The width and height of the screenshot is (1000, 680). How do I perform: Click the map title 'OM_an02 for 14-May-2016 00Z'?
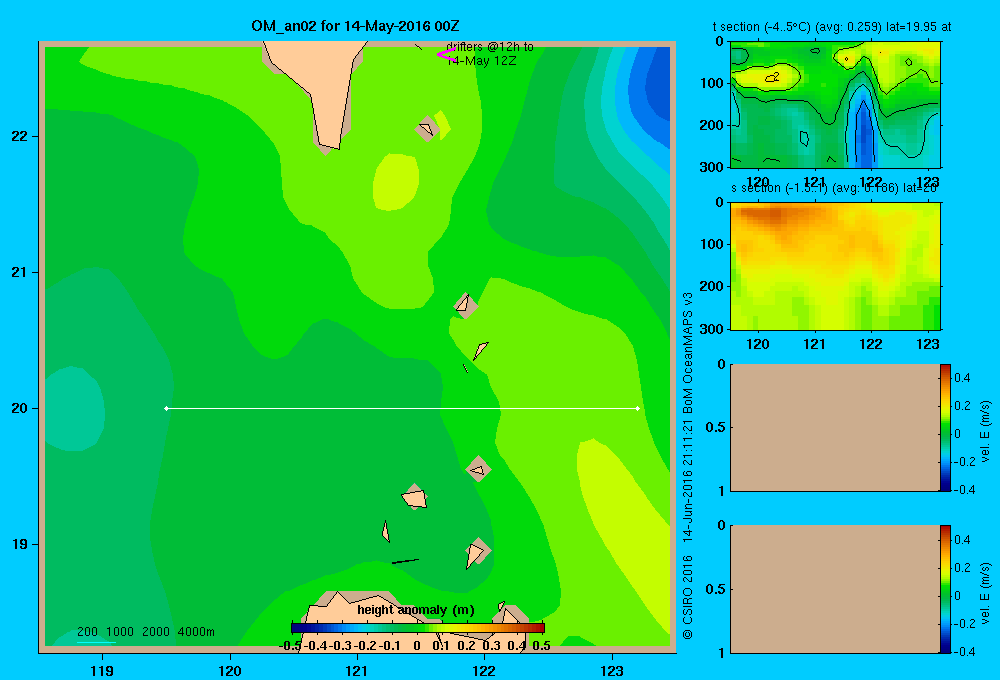(355, 26)
